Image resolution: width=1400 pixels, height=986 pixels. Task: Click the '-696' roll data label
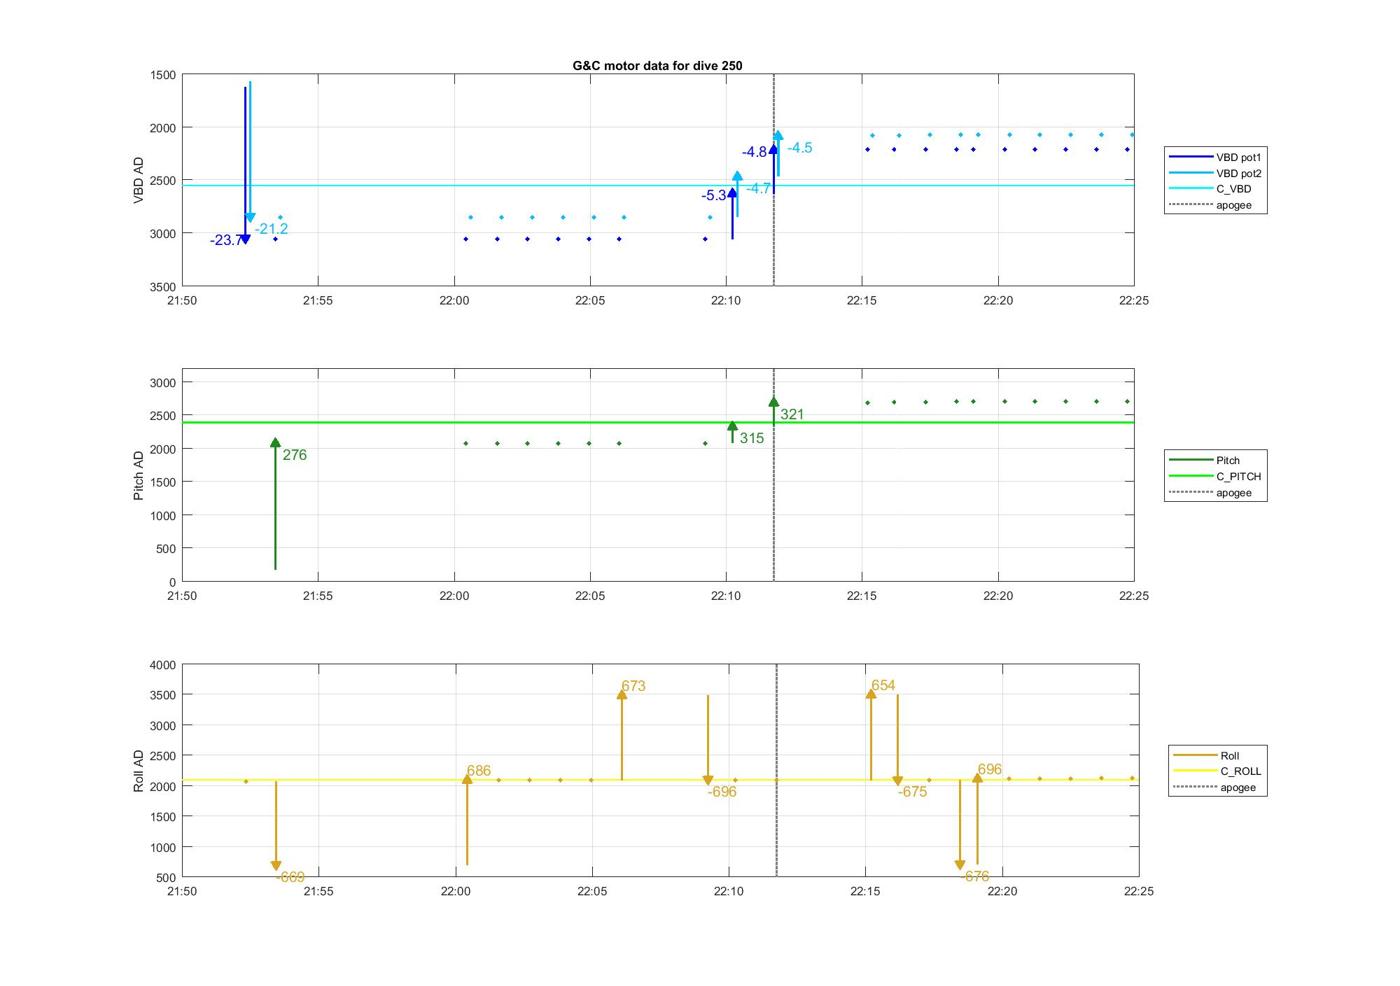pos(722,792)
